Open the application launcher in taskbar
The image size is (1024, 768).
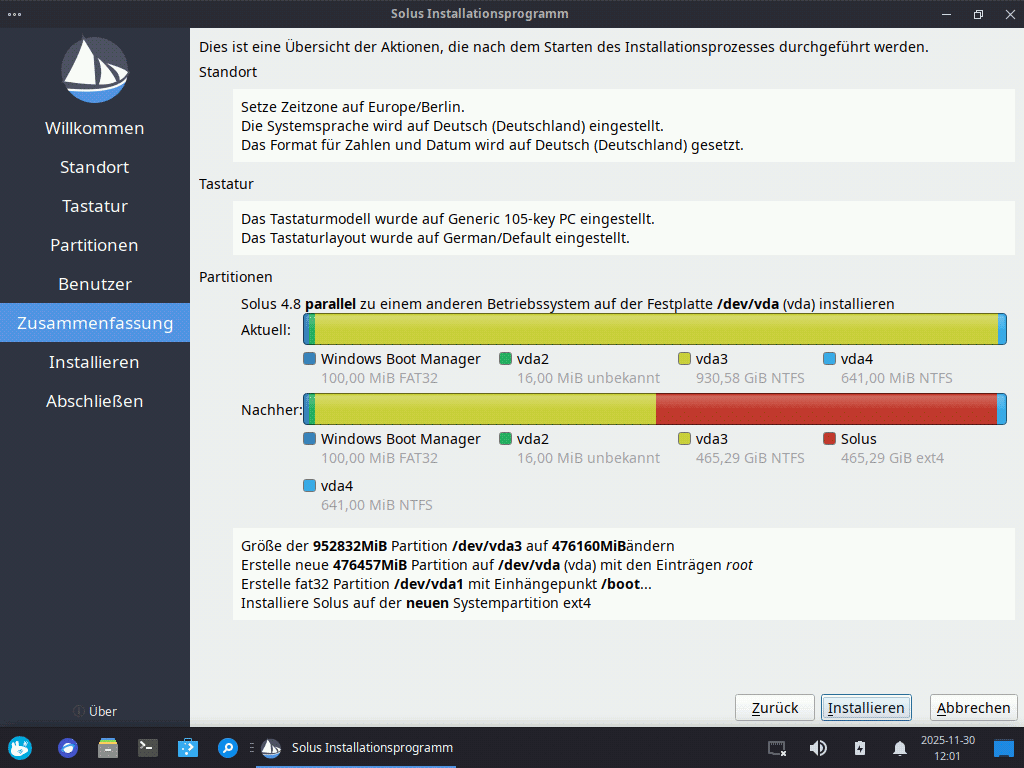click(x=20, y=748)
